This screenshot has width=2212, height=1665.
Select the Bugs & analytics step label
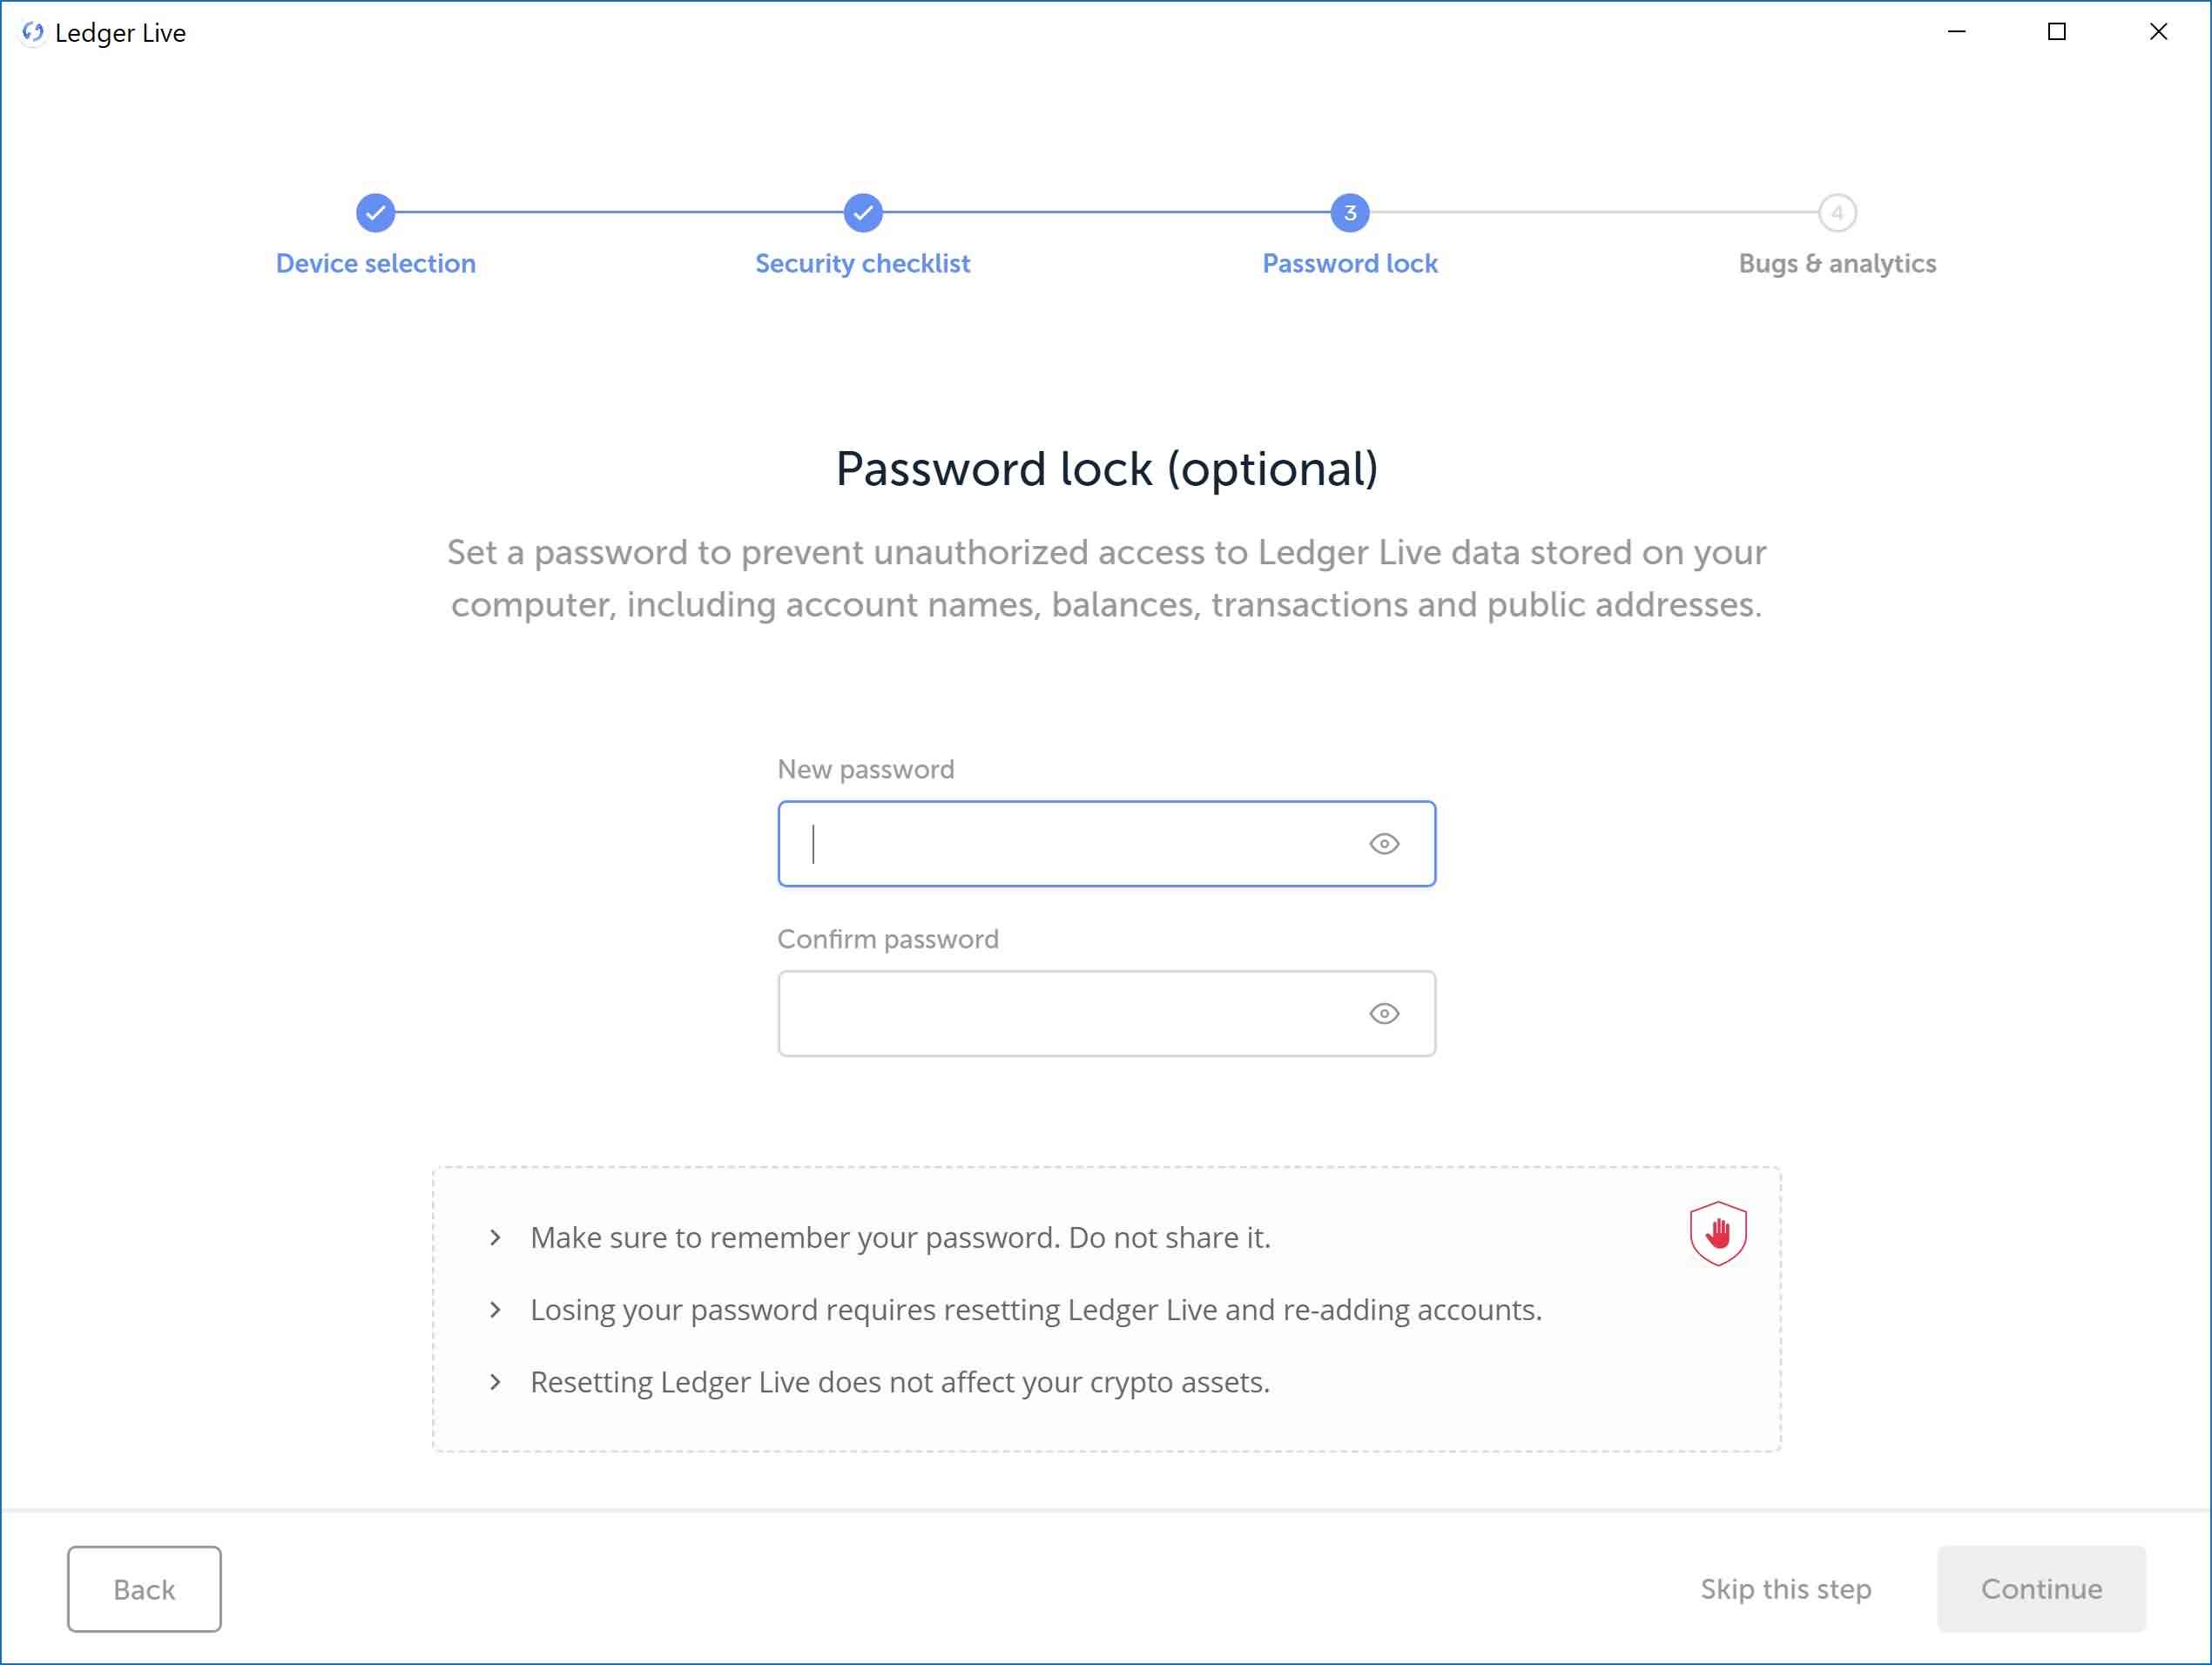pyautogui.click(x=1837, y=264)
